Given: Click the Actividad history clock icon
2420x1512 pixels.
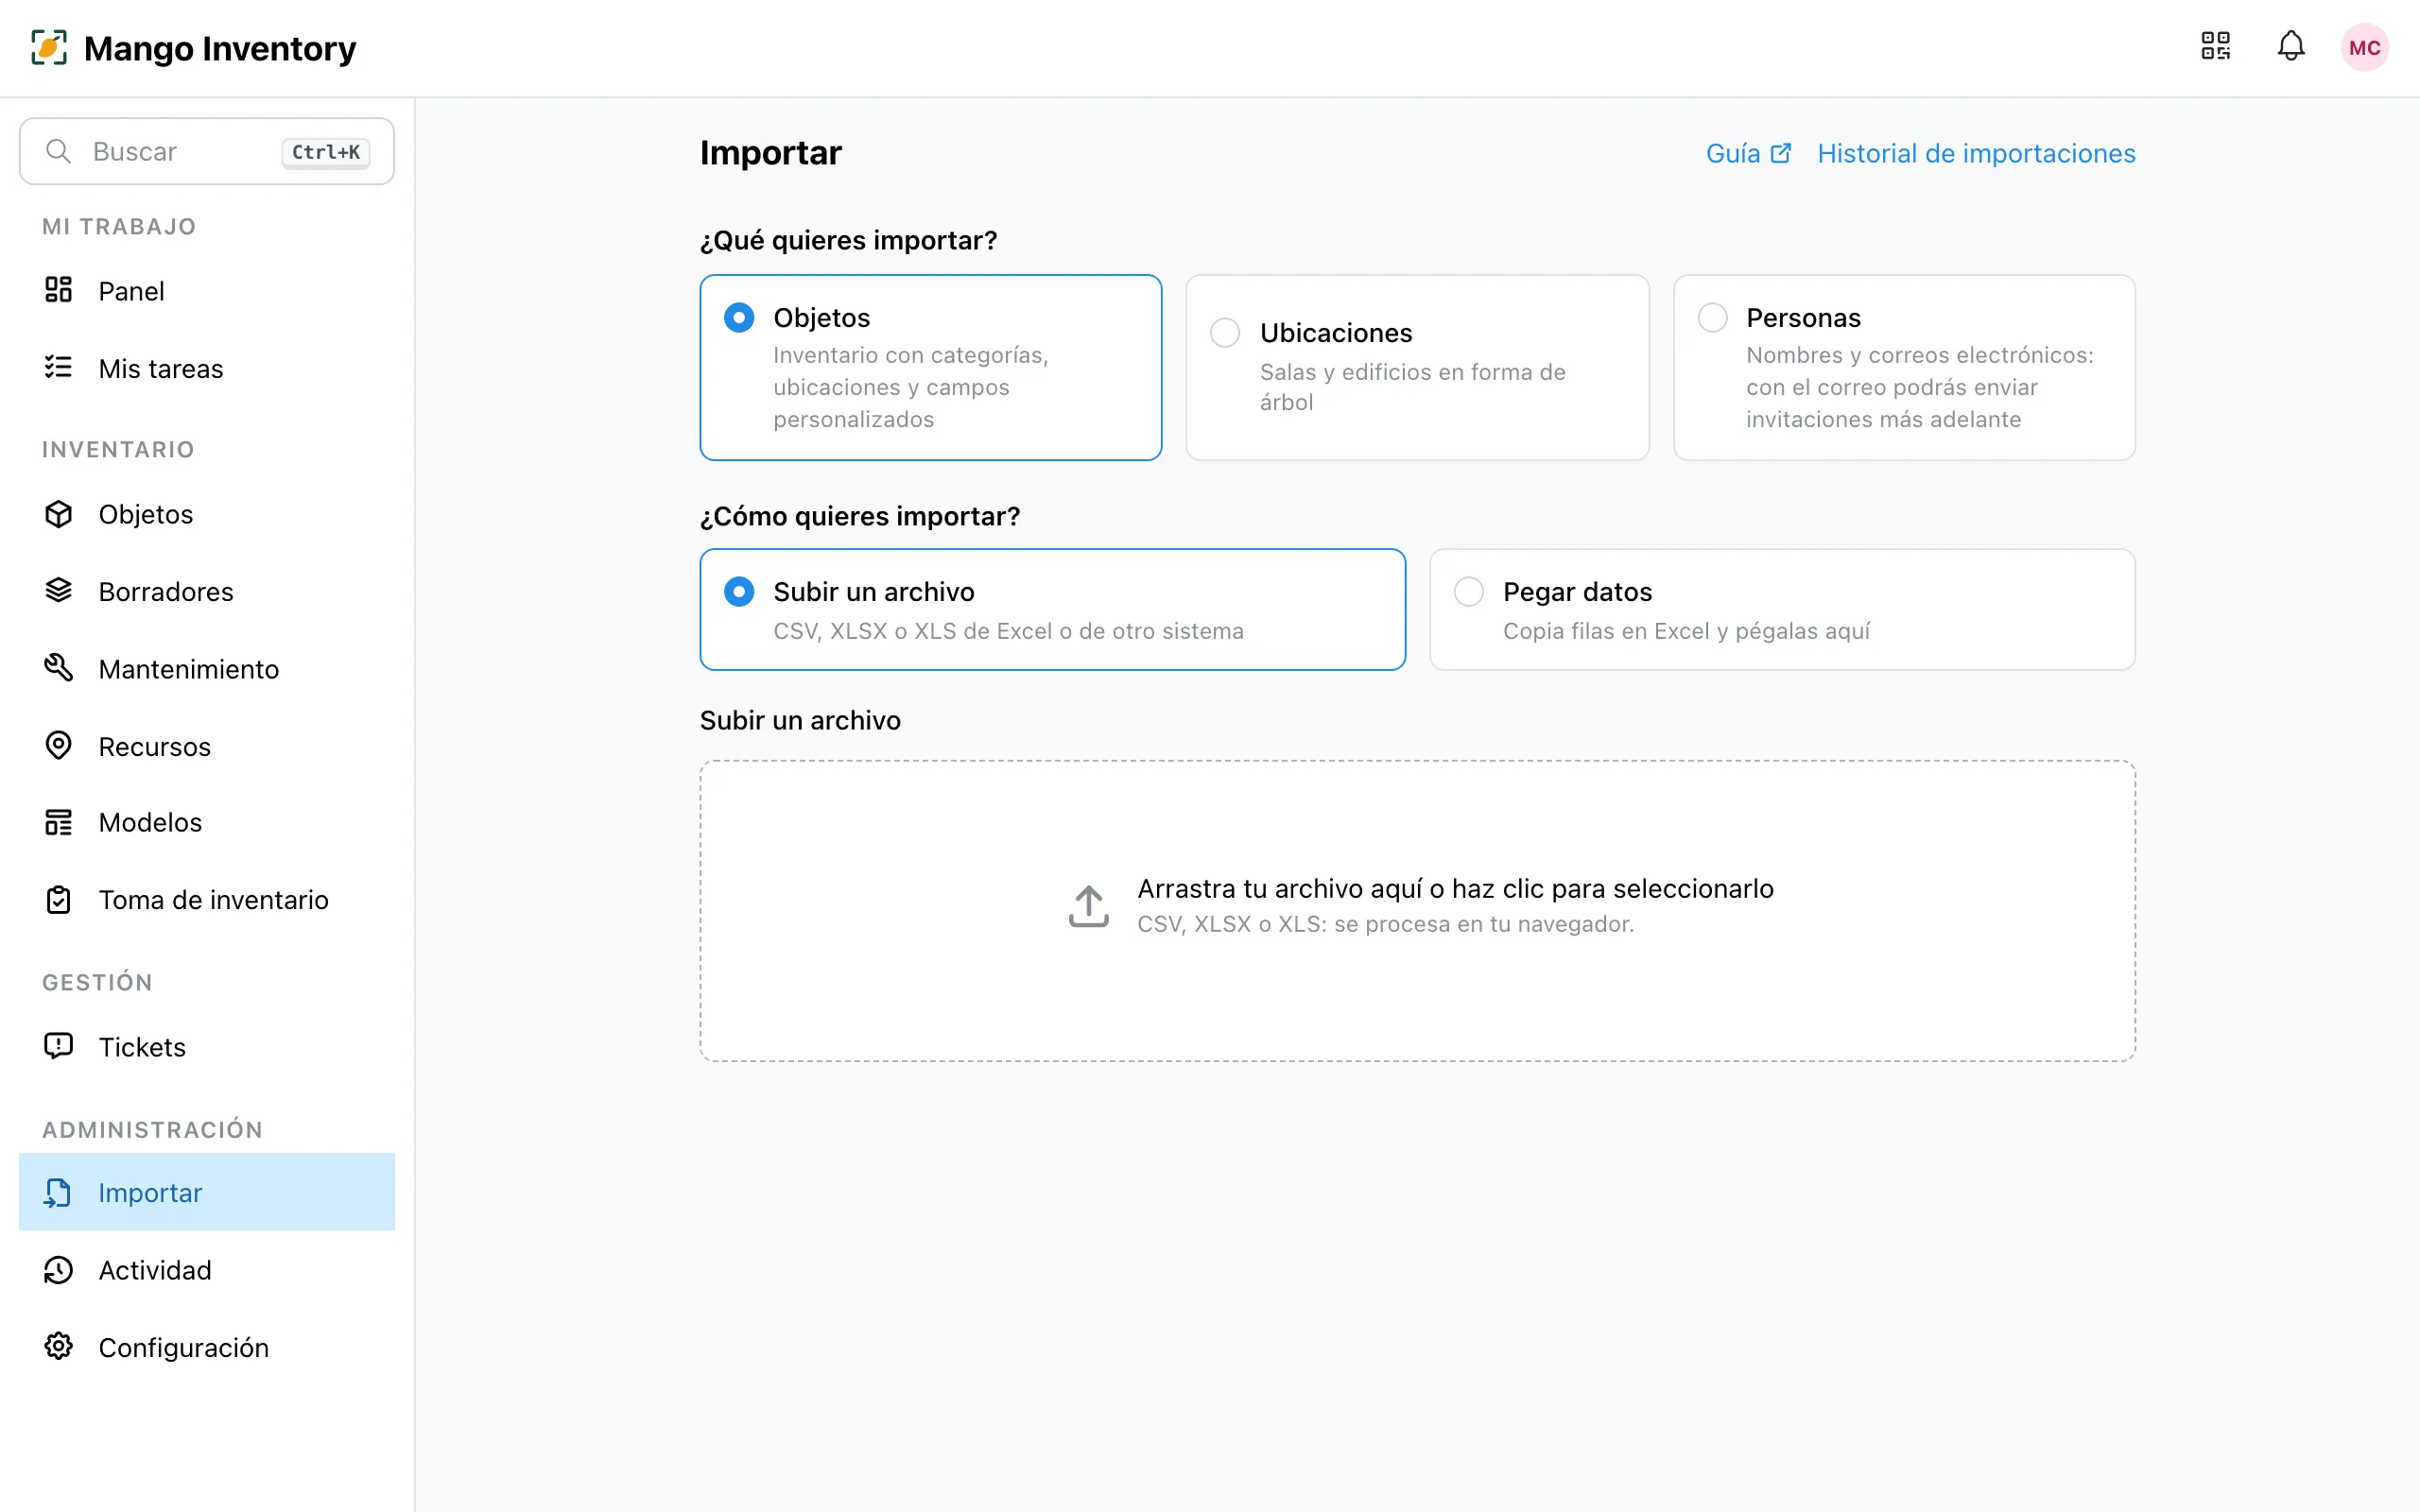Looking at the screenshot, I should [59, 1270].
